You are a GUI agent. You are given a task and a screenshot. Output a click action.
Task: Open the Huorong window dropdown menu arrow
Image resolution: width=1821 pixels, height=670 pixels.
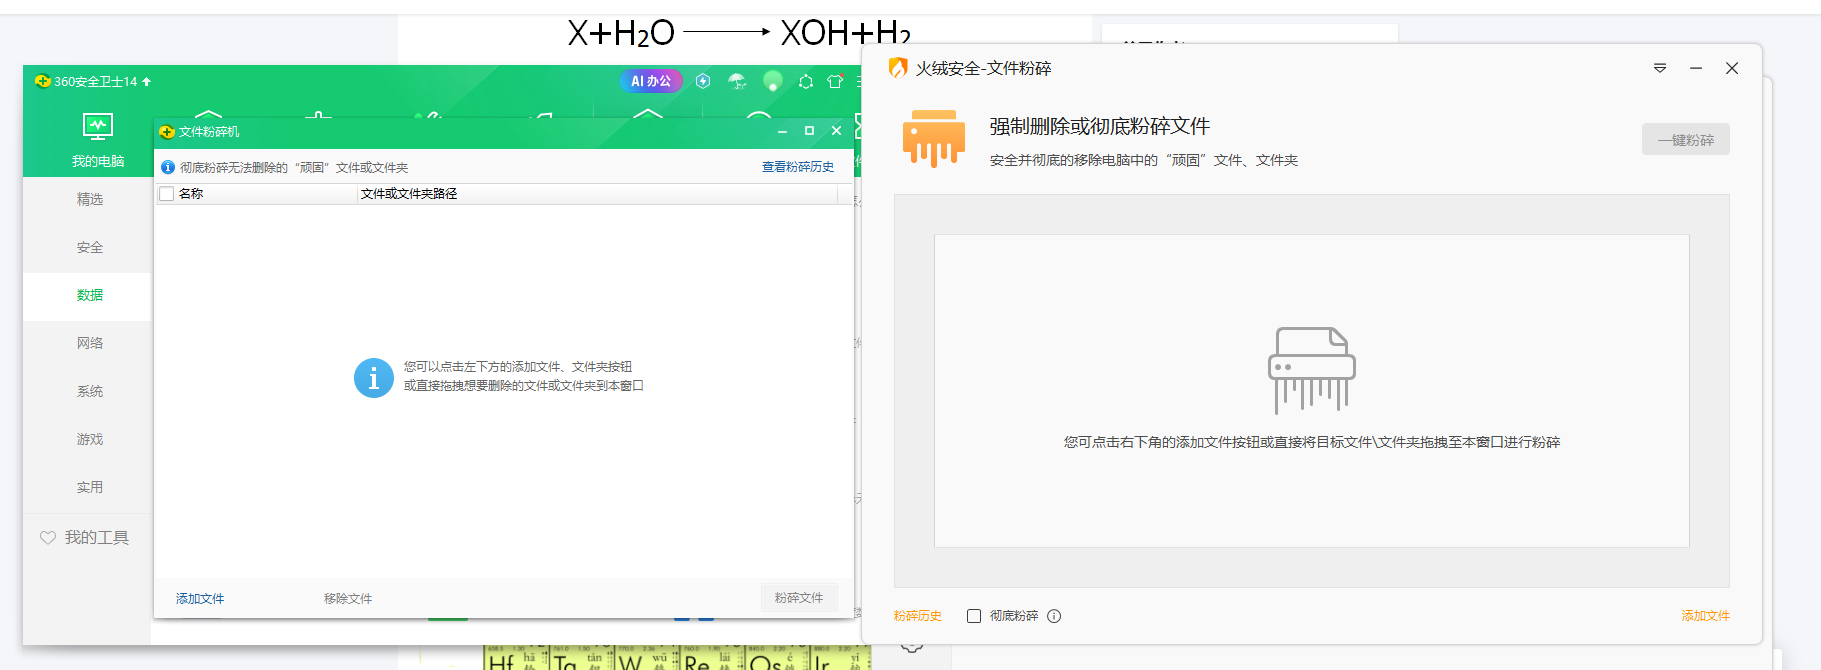tap(1659, 68)
